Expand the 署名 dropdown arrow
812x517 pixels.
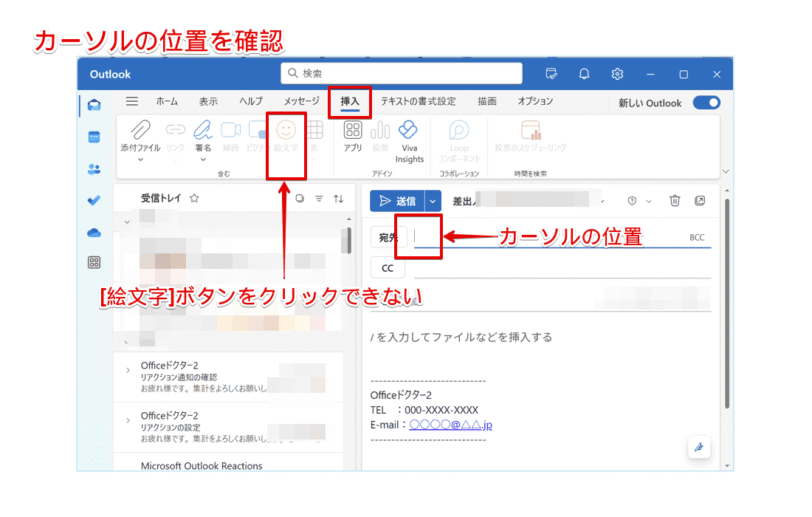tap(203, 160)
